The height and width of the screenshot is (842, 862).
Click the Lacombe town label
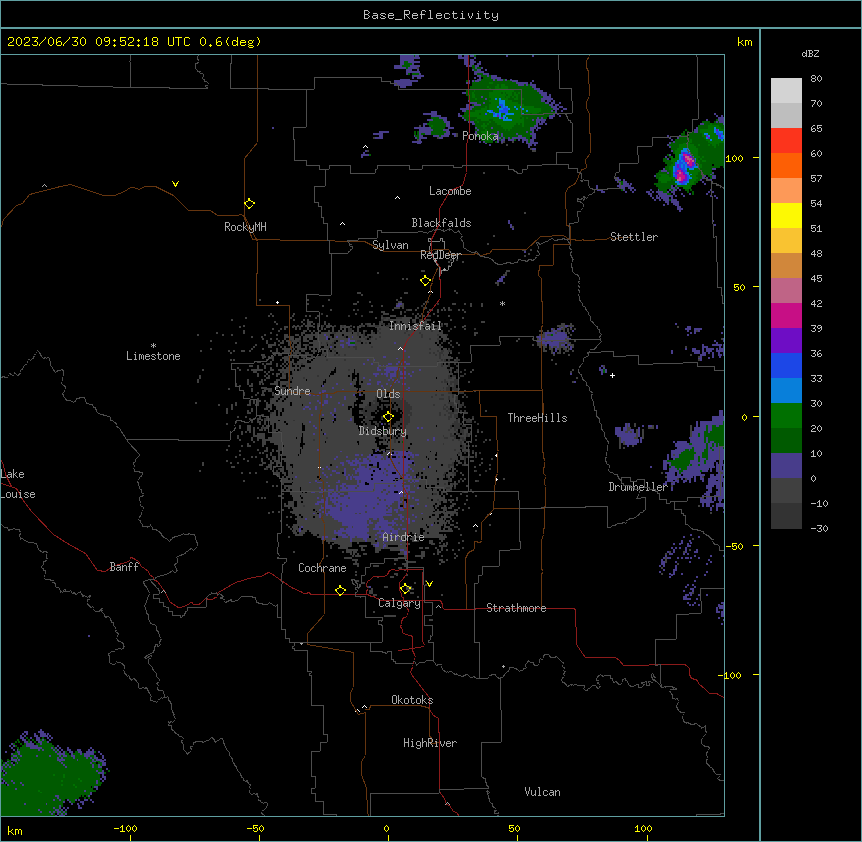[x=450, y=191]
